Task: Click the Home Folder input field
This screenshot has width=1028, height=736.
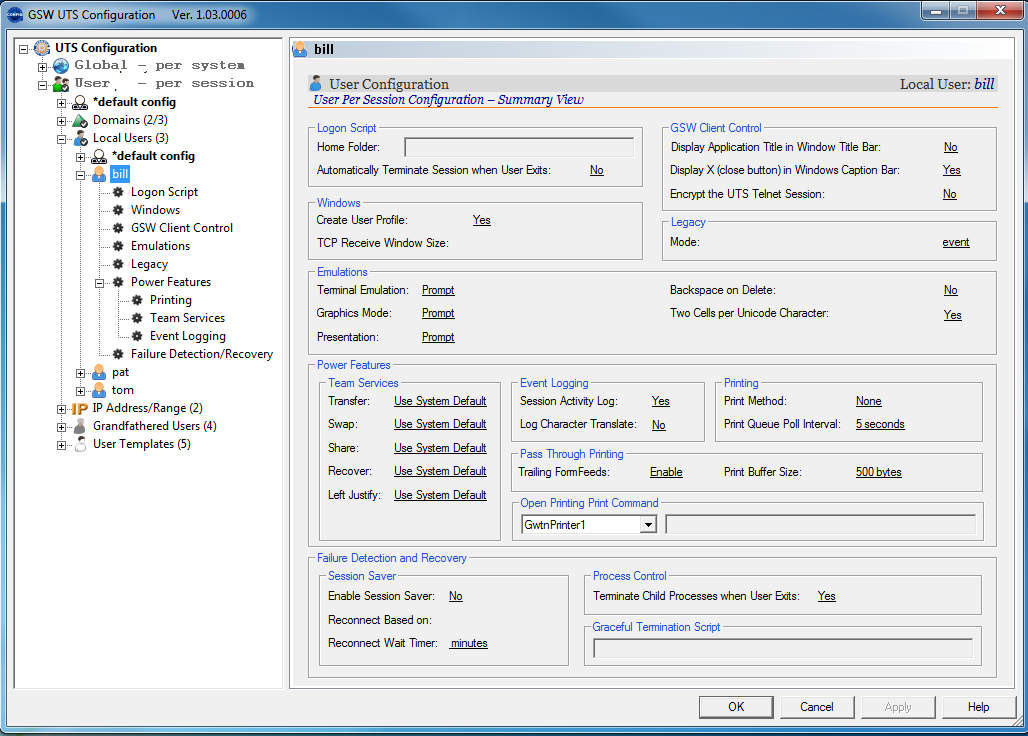Action: tap(519, 147)
